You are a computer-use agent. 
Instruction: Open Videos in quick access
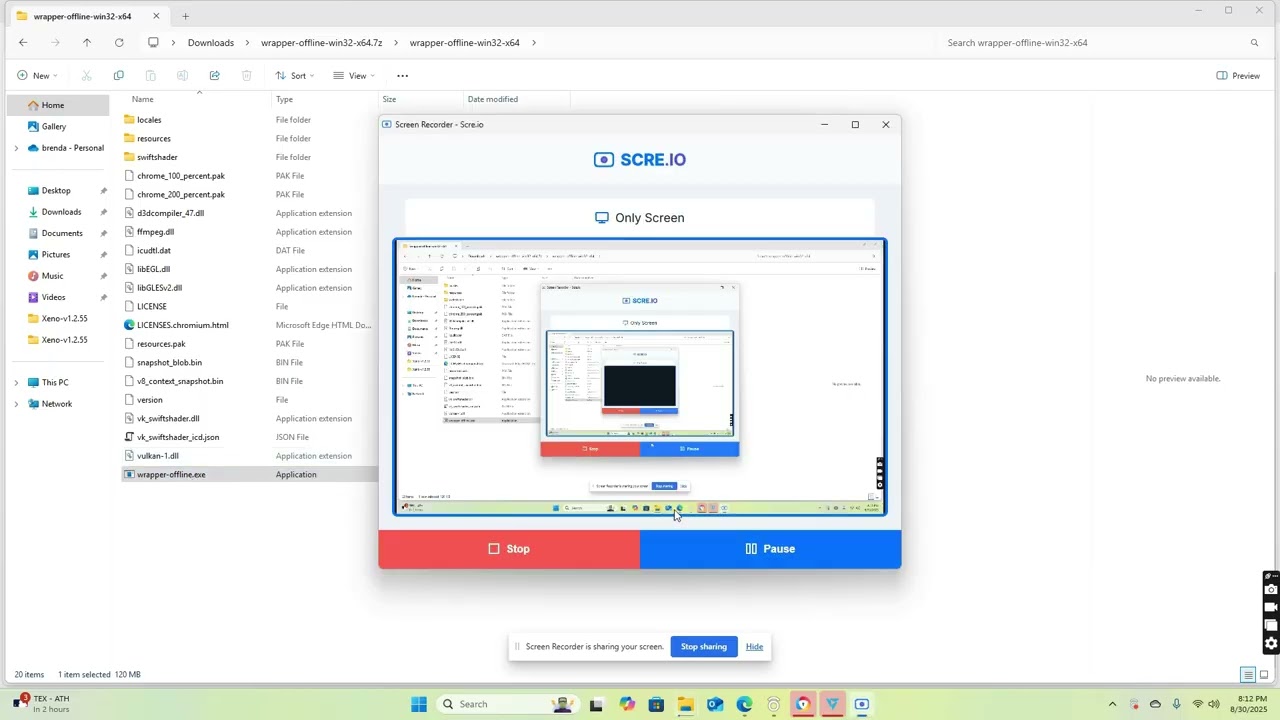click(x=53, y=297)
